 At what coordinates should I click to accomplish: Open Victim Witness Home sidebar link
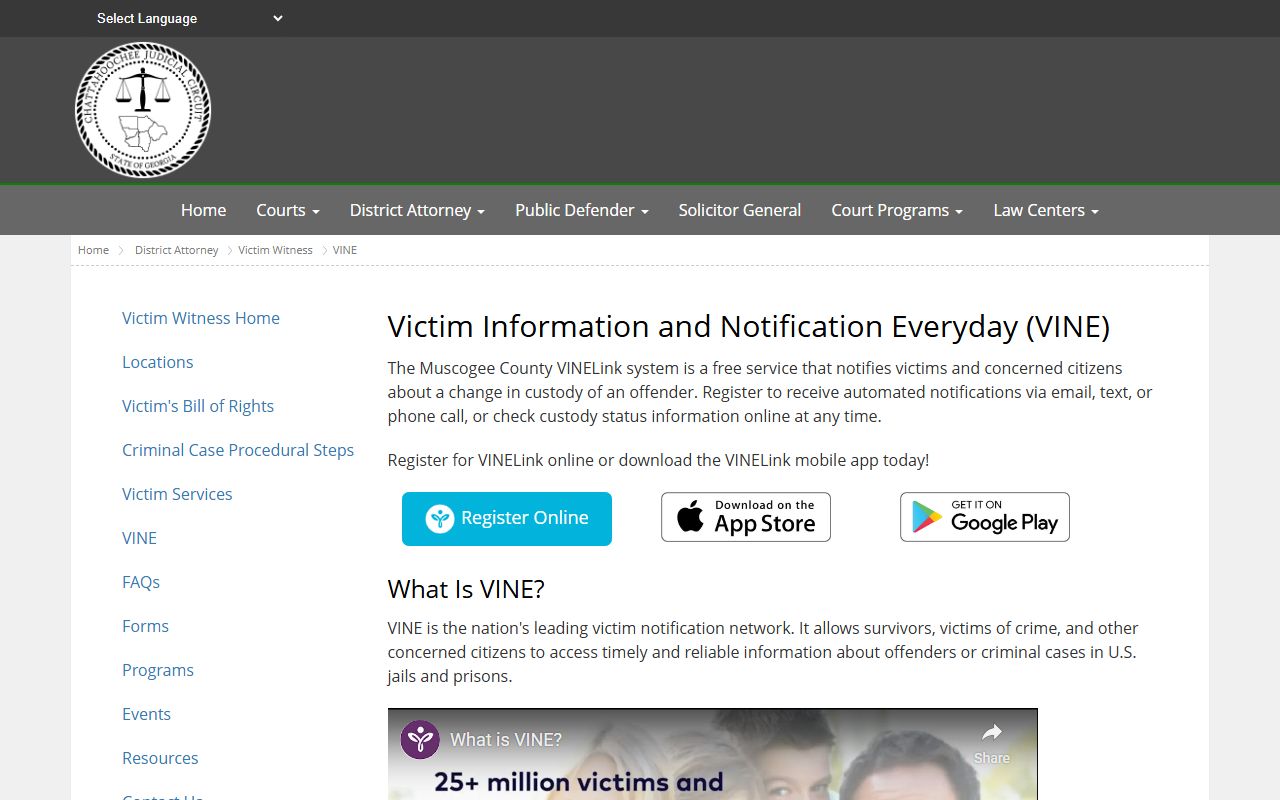point(201,318)
